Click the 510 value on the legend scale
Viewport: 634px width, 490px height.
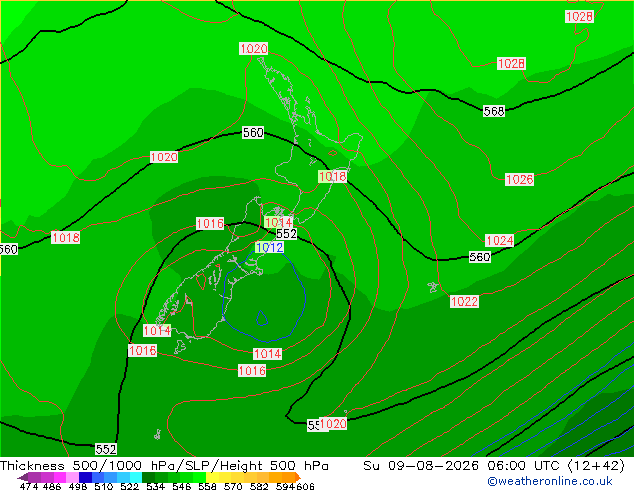(x=104, y=486)
